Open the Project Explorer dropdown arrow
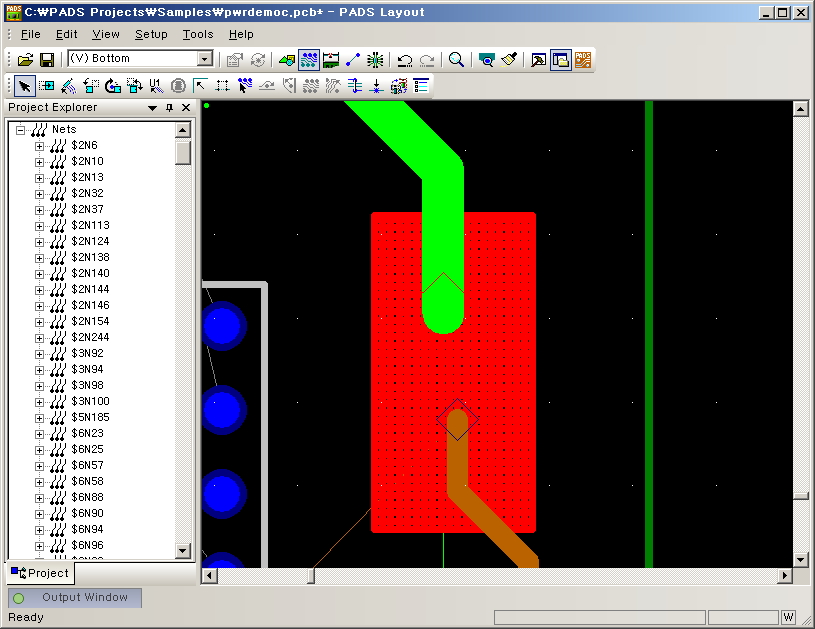This screenshot has width=815, height=629. pyautogui.click(x=152, y=108)
